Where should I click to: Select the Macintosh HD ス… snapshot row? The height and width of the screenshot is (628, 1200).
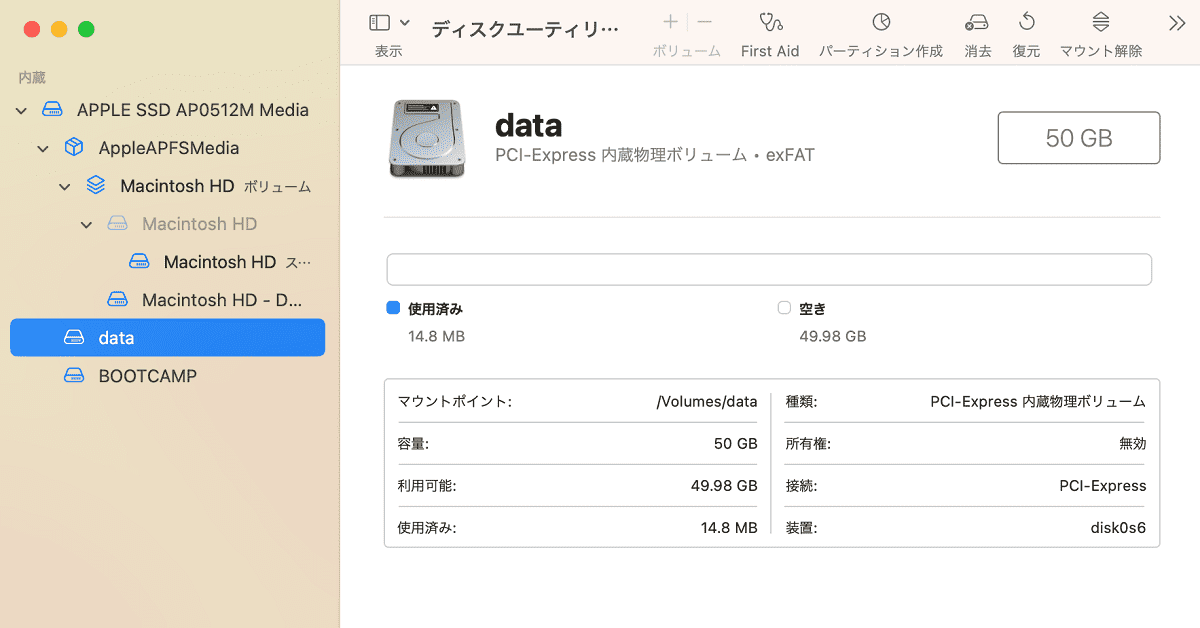click(x=167, y=262)
